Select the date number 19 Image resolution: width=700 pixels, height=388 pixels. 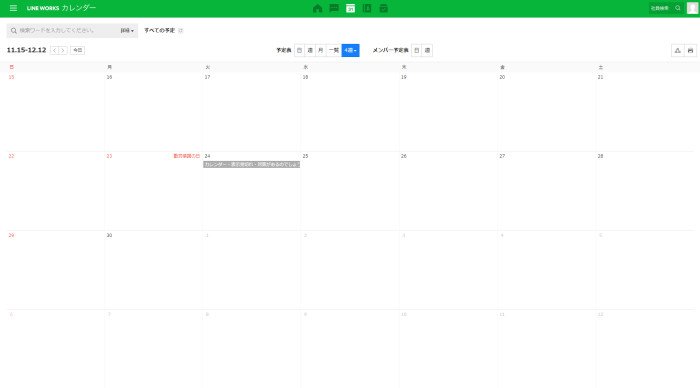point(404,77)
